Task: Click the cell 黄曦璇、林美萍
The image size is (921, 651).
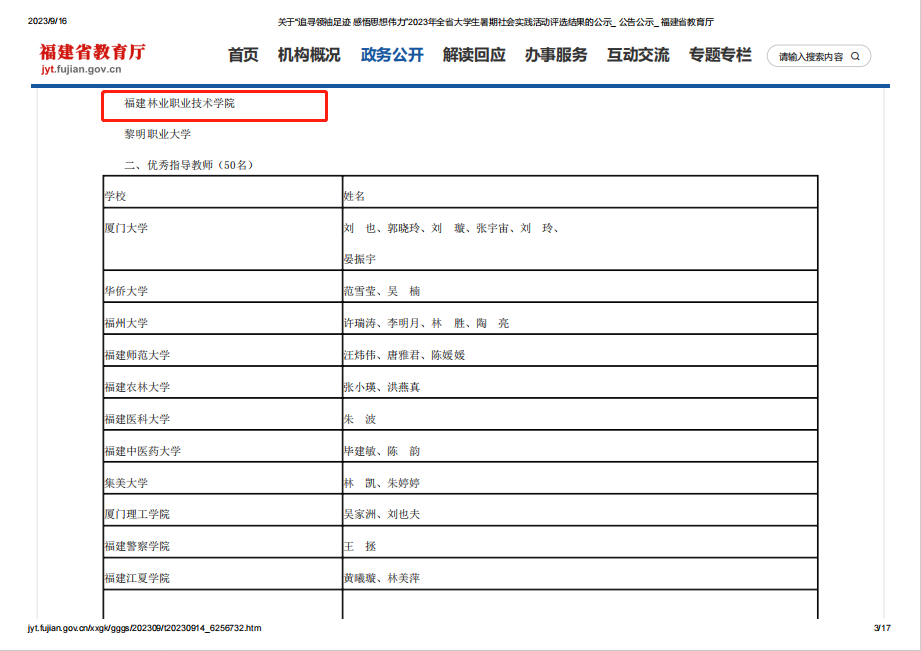Action: coord(580,573)
